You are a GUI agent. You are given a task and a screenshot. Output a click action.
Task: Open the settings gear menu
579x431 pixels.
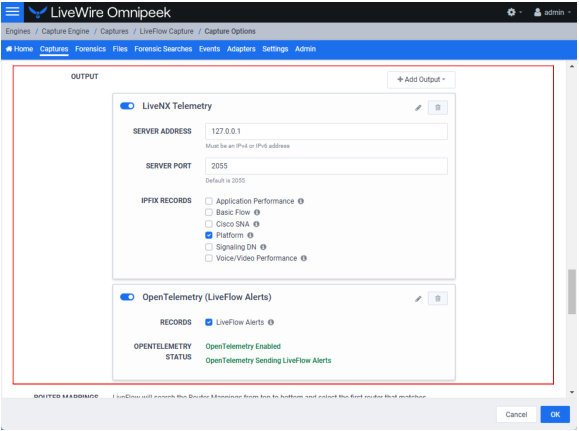pyautogui.click(x=514, y=13)
